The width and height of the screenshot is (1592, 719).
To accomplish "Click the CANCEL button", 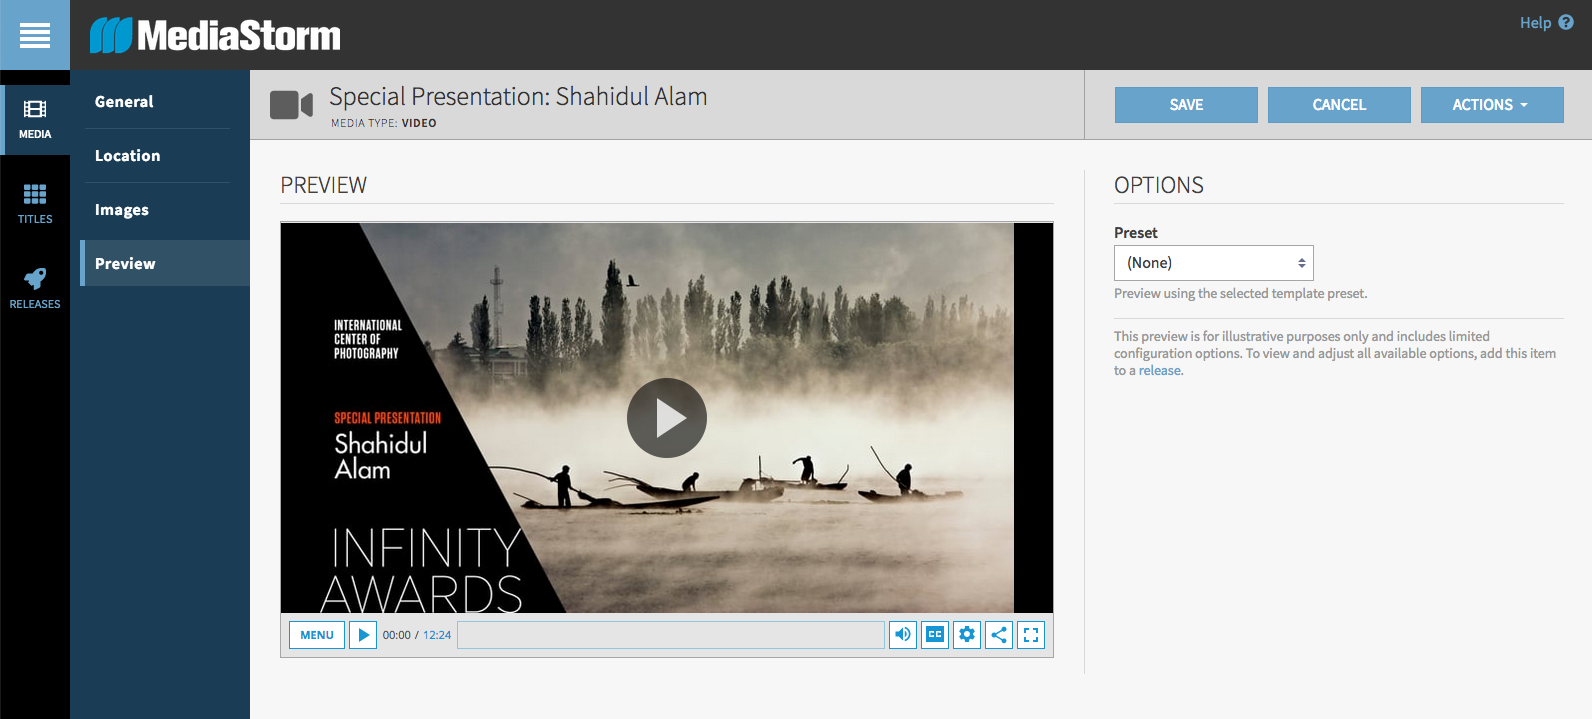I will tap(1339, 105).
